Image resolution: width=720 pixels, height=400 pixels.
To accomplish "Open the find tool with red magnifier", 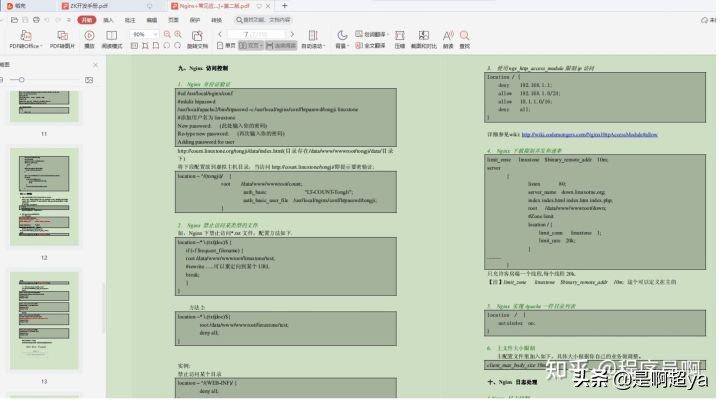I will [x=465, y=39].
